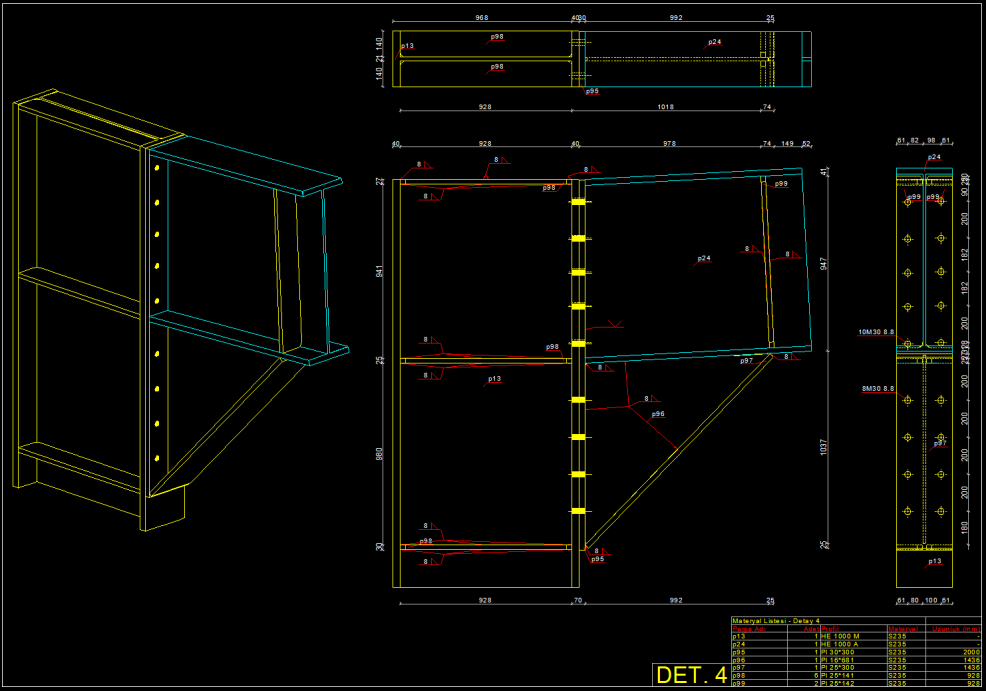986x691 pixels.
Task: Click p24 label in front elevation view
Action: (x=704, y=258)
